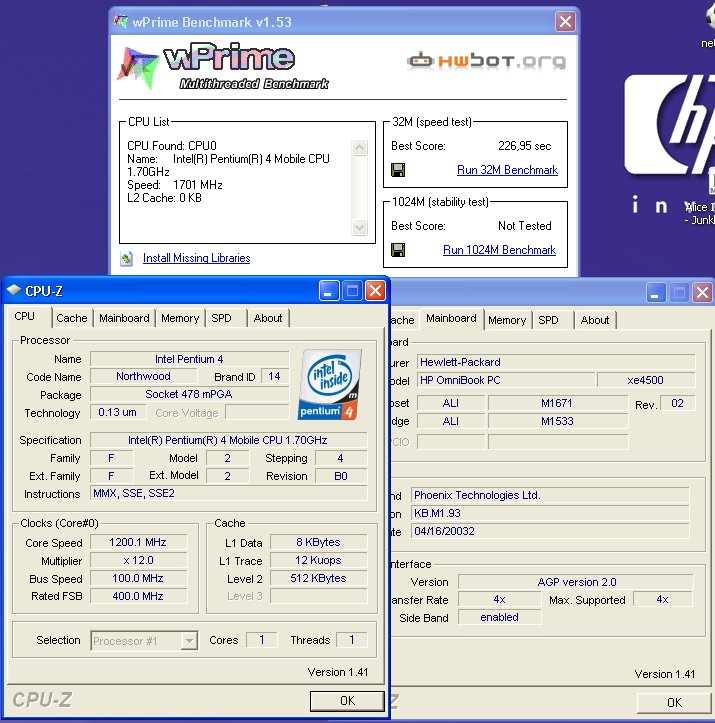
Task: Click the Bus Speed value 100.0 MHz
Action: (x=138, y=578)
